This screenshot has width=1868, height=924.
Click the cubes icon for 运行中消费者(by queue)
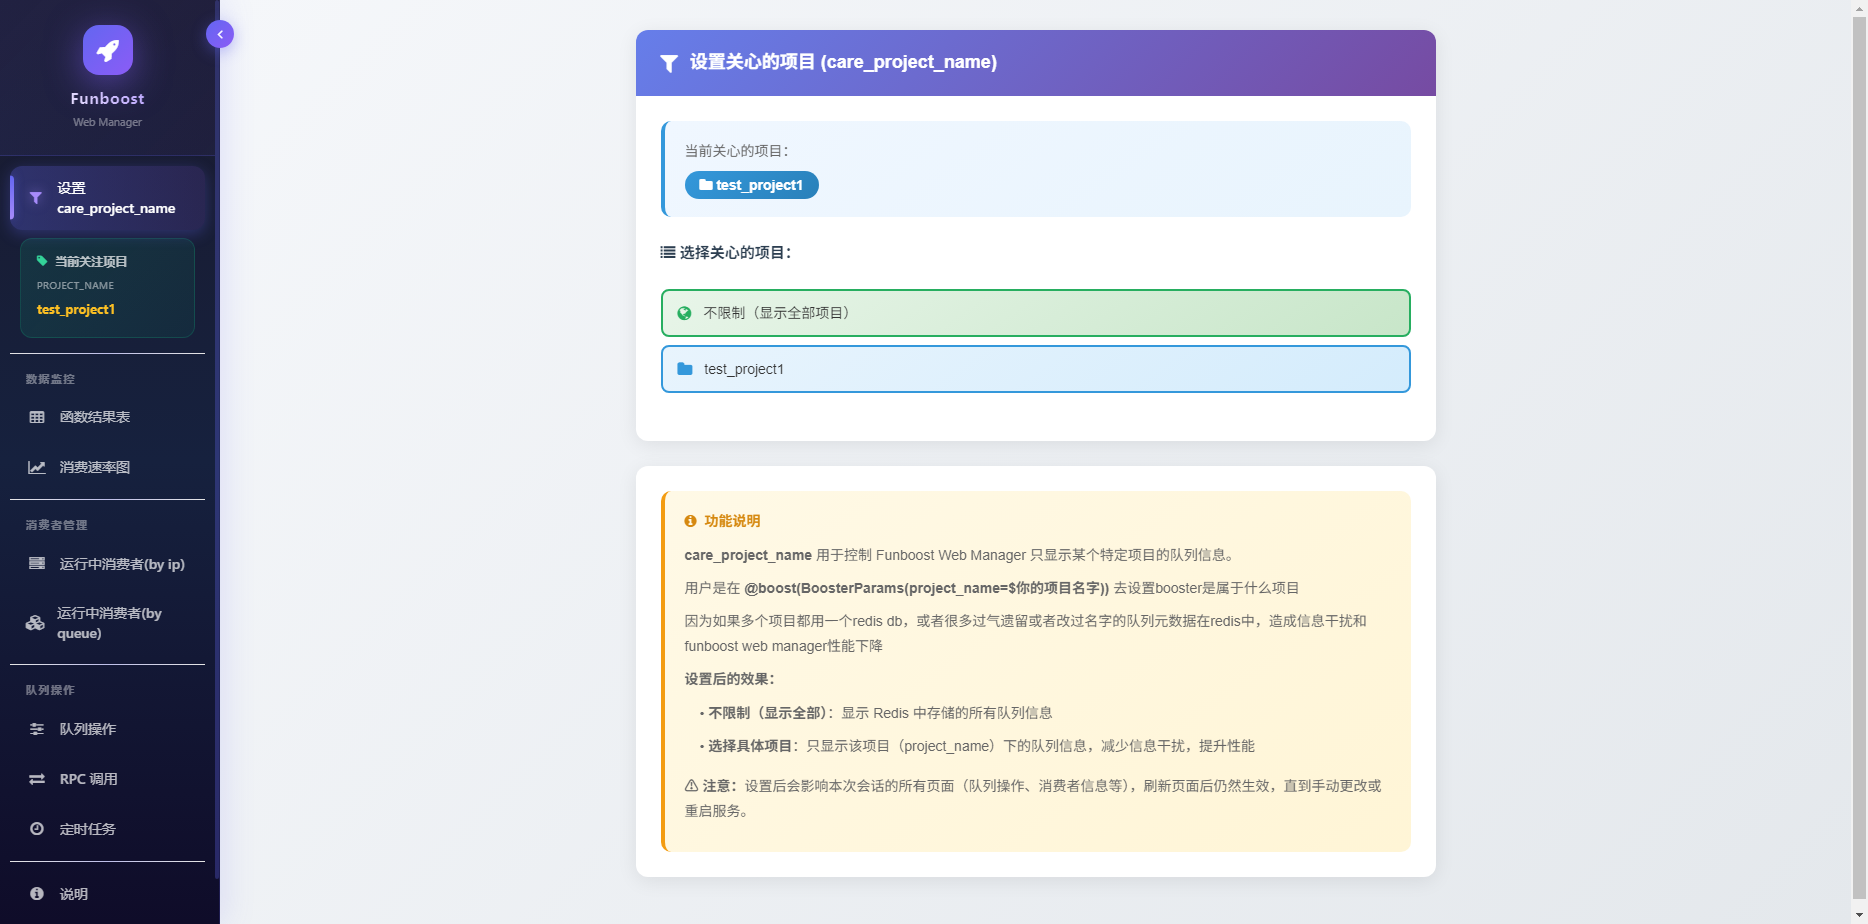[35, 623]
